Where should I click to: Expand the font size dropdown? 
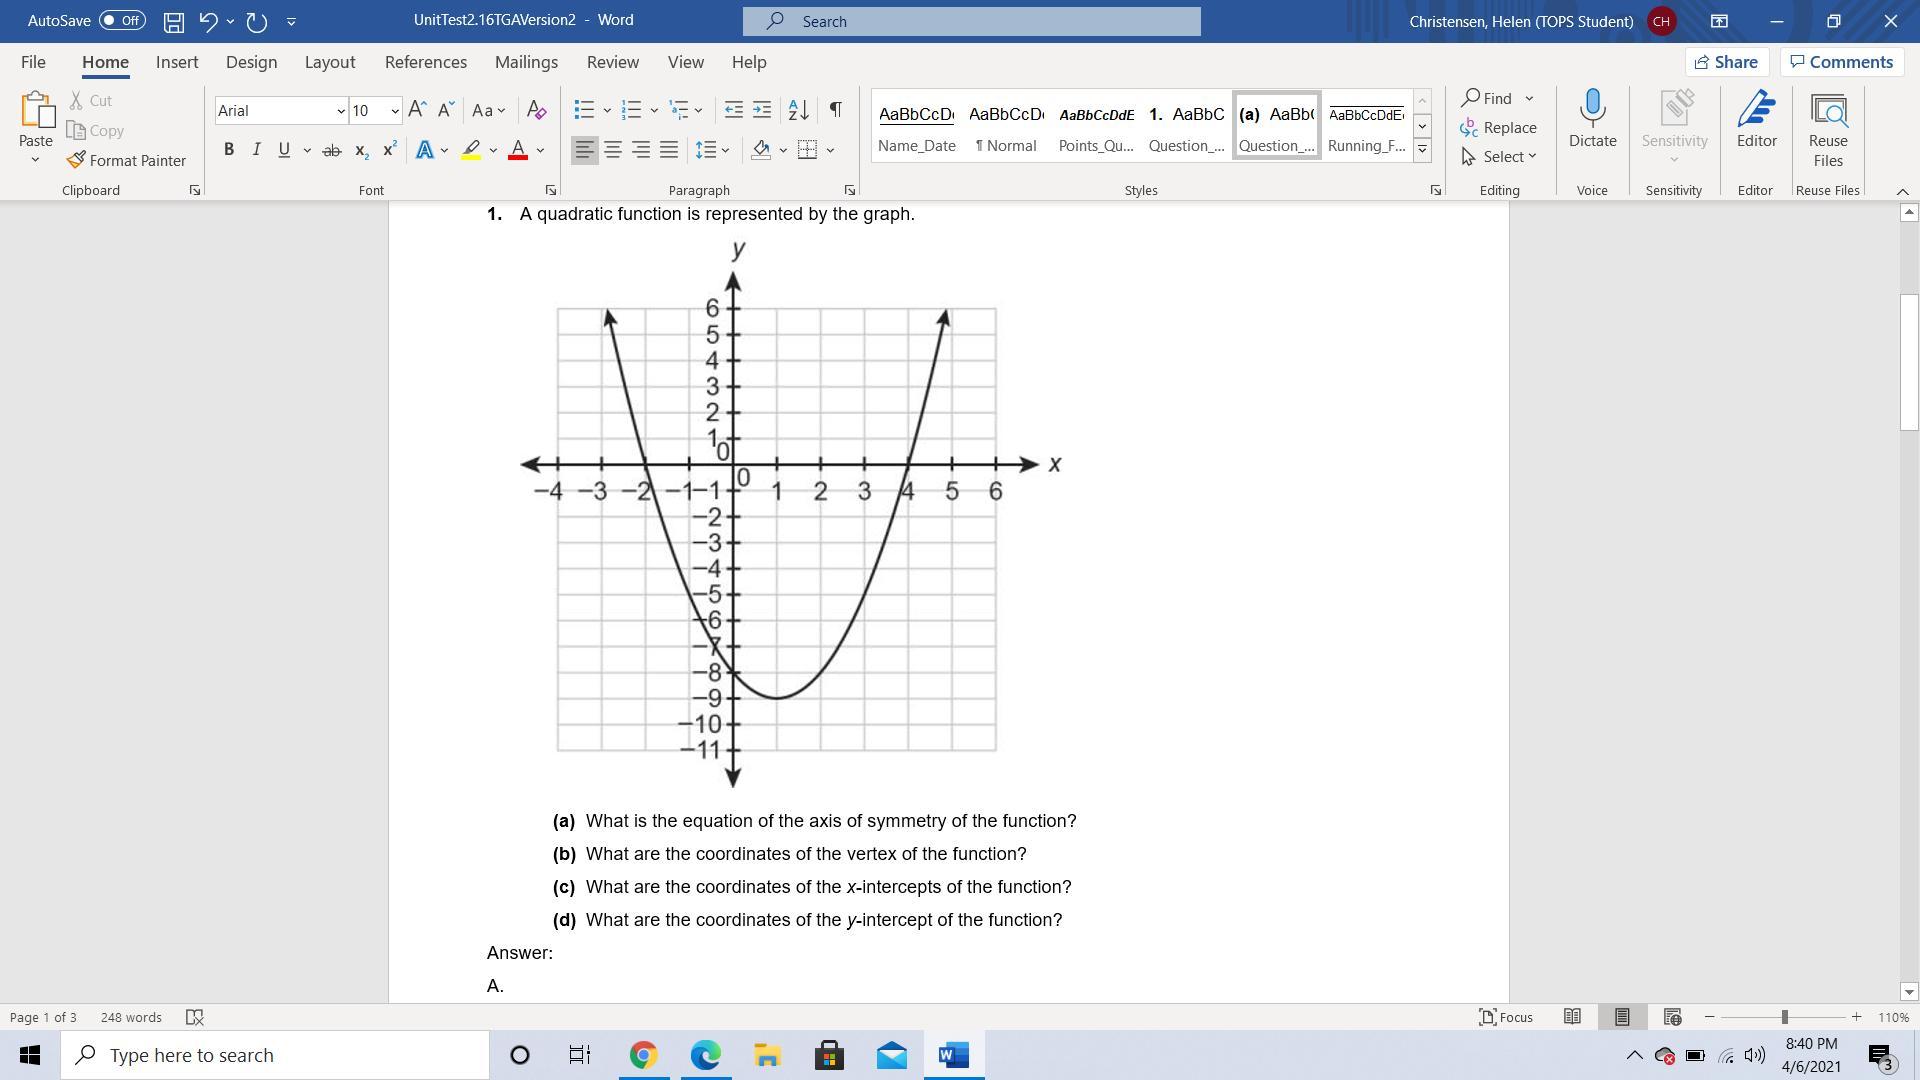[x=395, y=111]
